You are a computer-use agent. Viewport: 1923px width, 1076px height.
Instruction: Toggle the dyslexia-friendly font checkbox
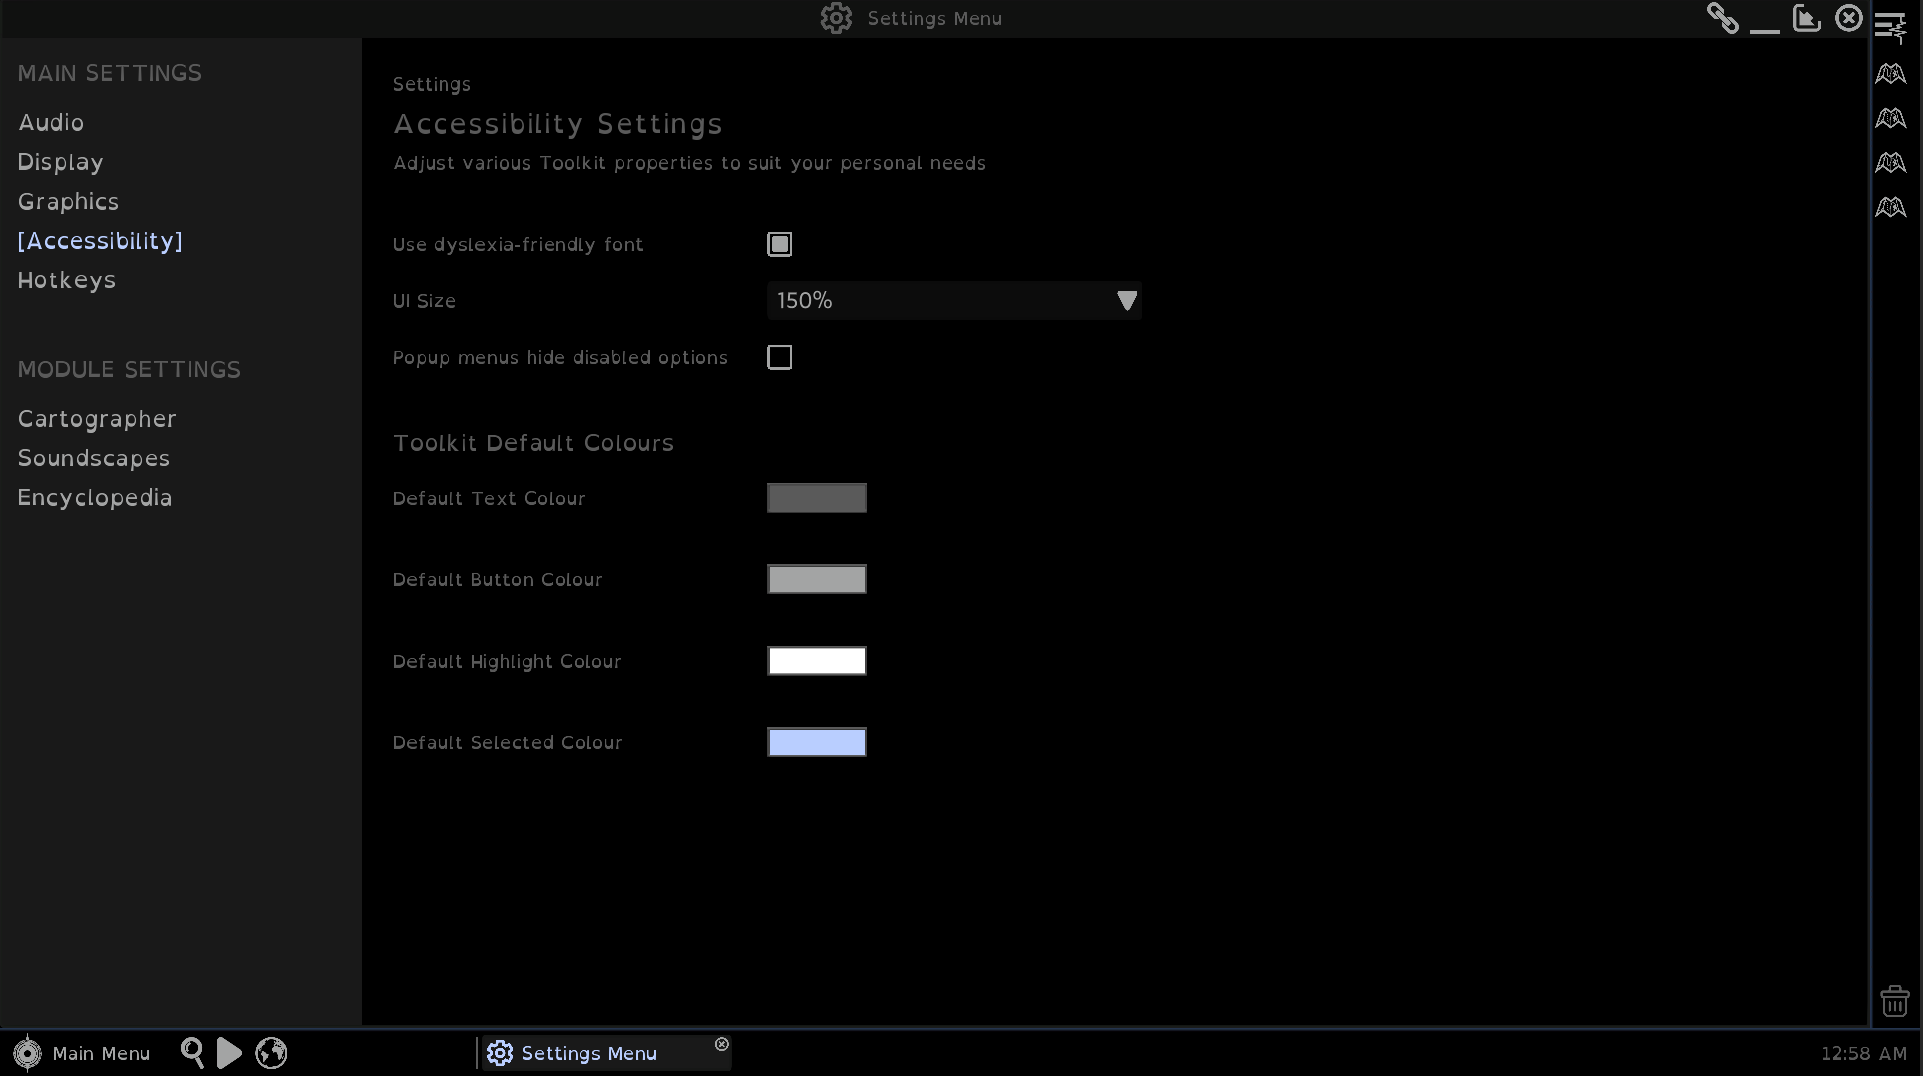[x=779, y=245]
